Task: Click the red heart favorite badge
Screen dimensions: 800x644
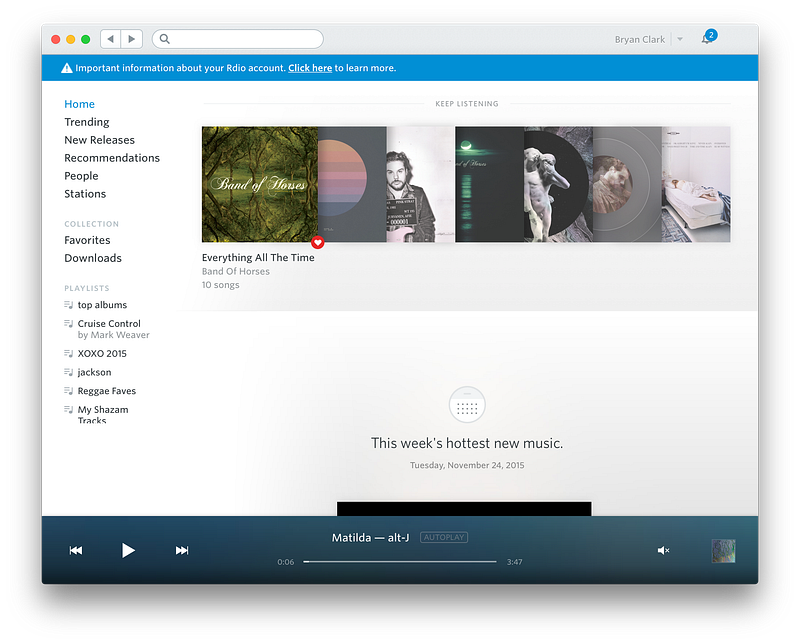Action: click(318, 242)
